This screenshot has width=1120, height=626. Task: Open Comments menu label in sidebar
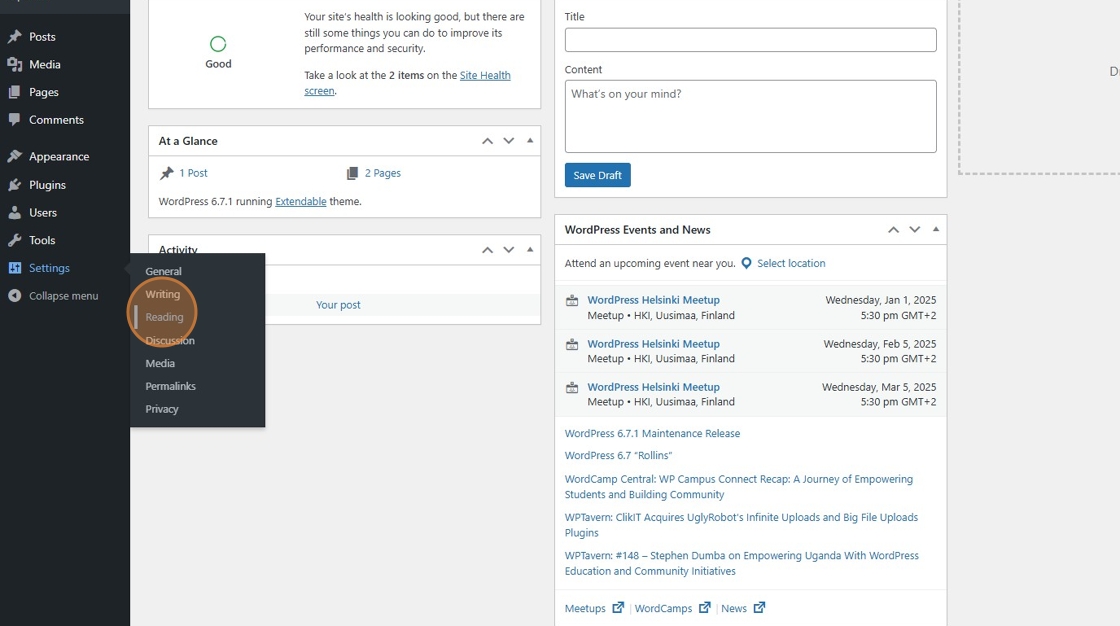pos(56,120)
